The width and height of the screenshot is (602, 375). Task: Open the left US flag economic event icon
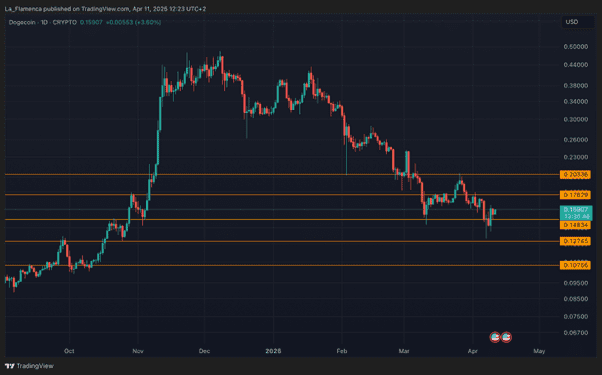(495, 337)
